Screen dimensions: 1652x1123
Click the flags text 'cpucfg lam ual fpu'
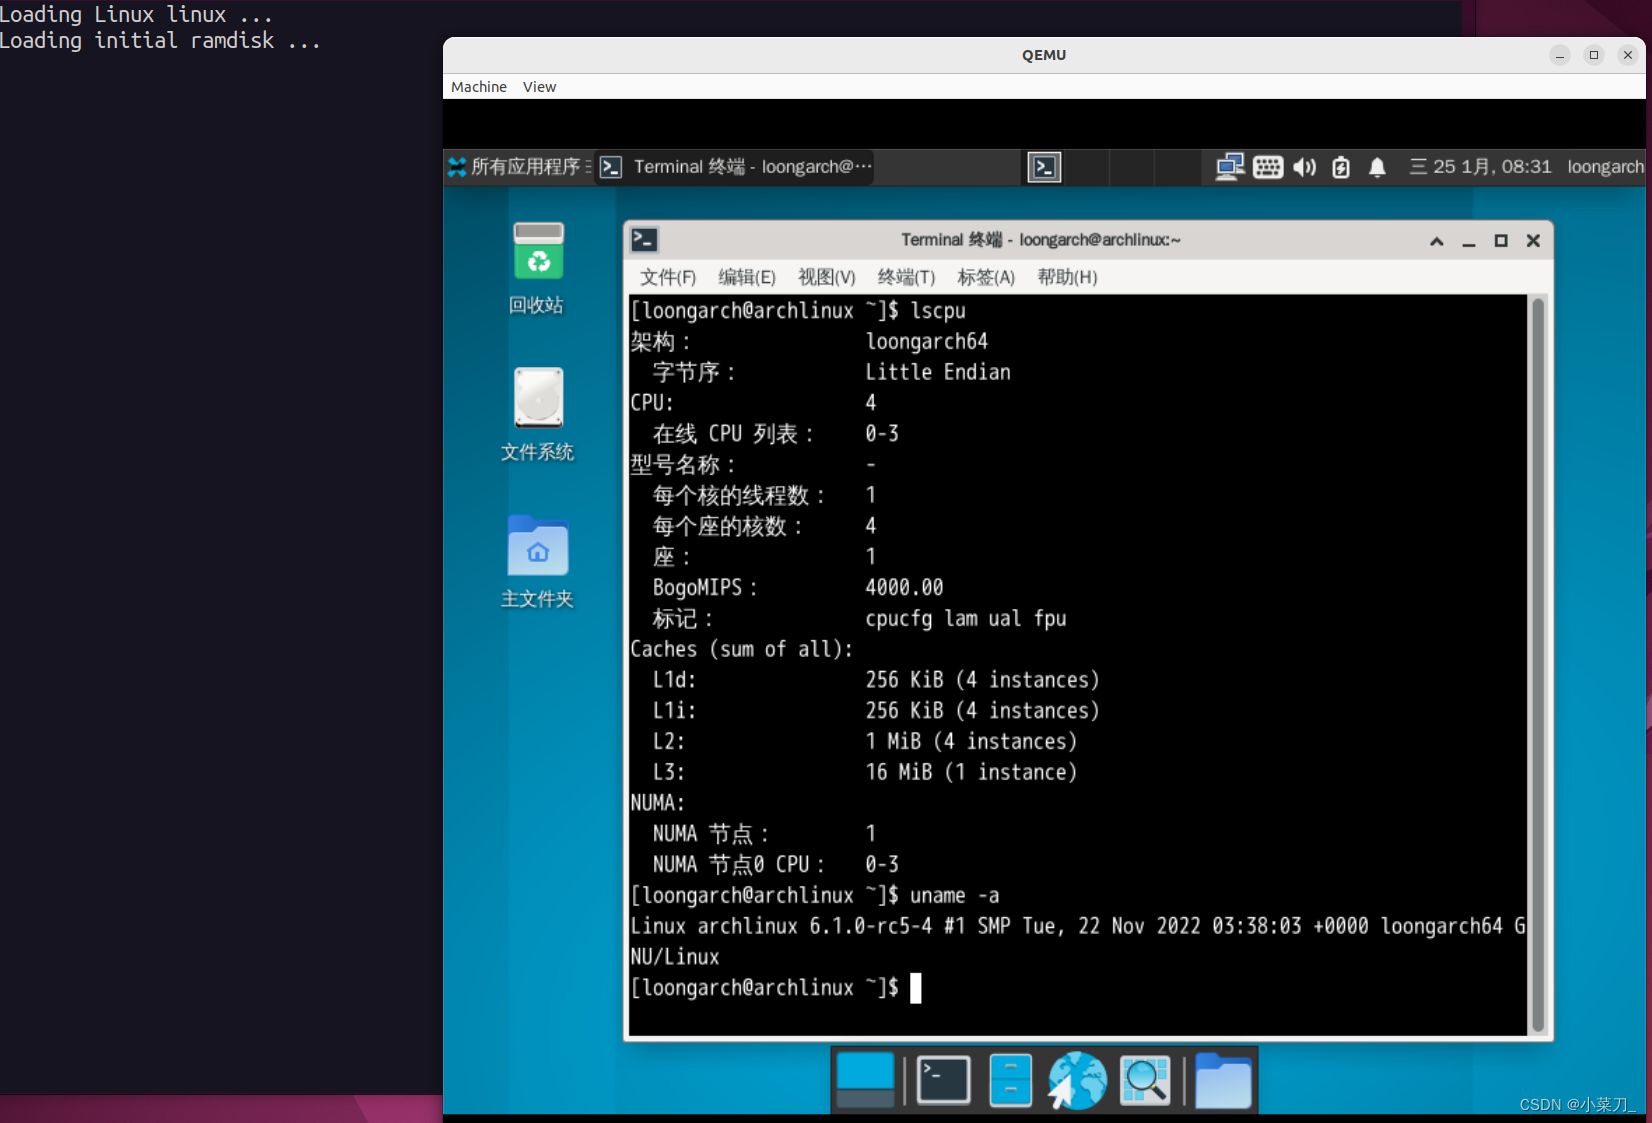(x=966, y=618)
